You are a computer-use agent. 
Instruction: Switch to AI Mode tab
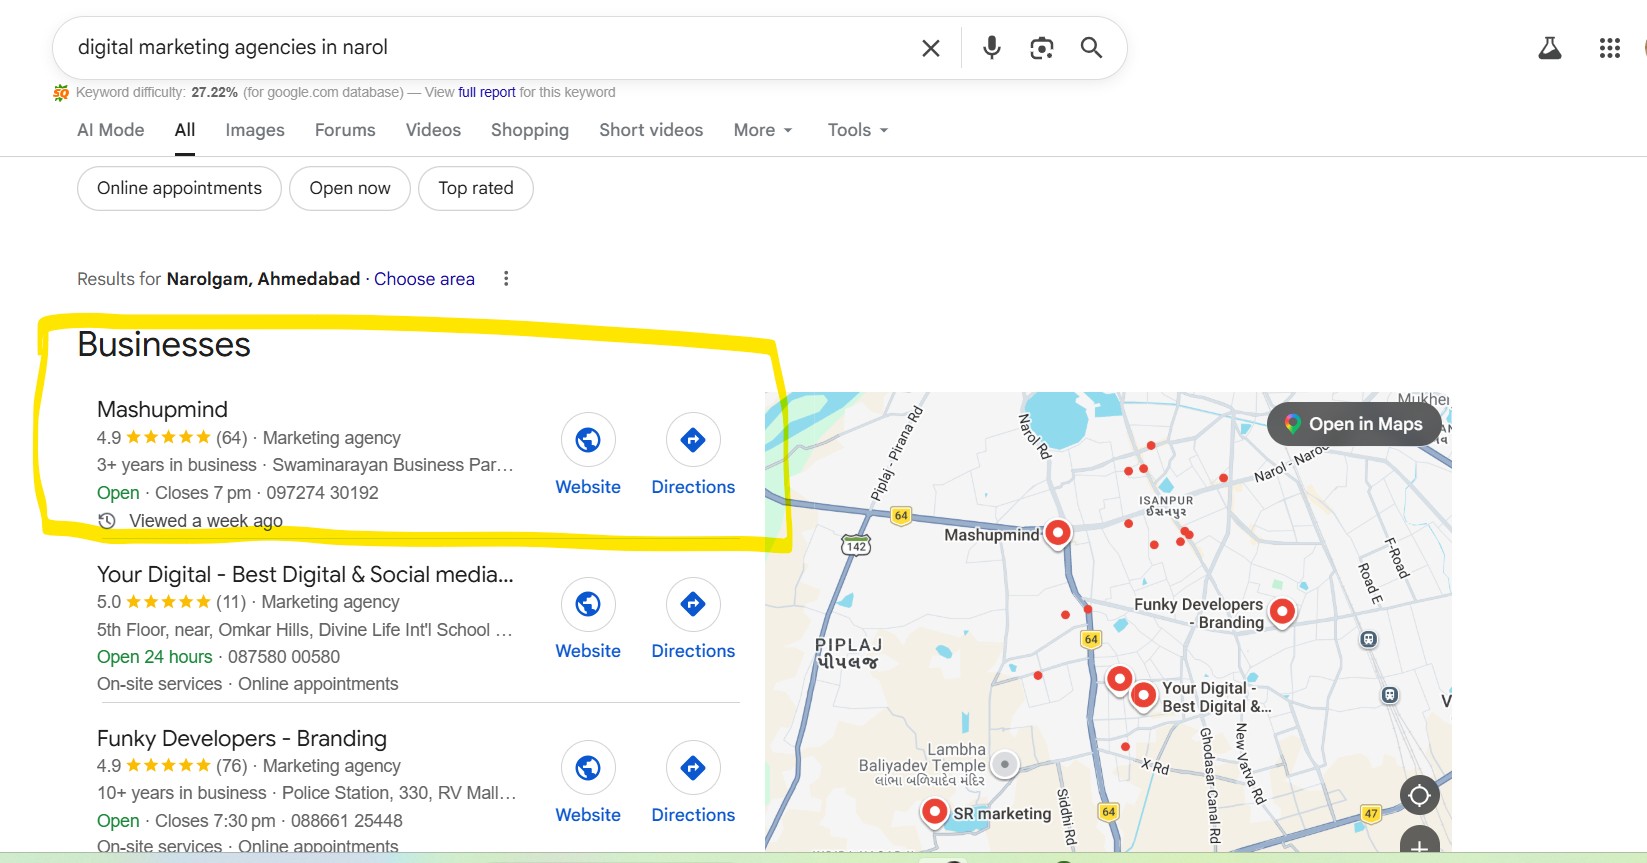[x=111, y=130]
